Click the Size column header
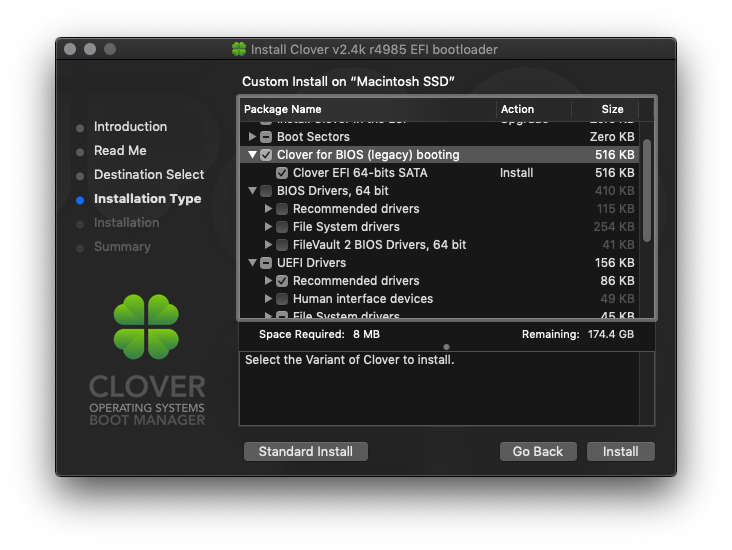The height and width of the screenshot is (550, 732). [605, 109]
